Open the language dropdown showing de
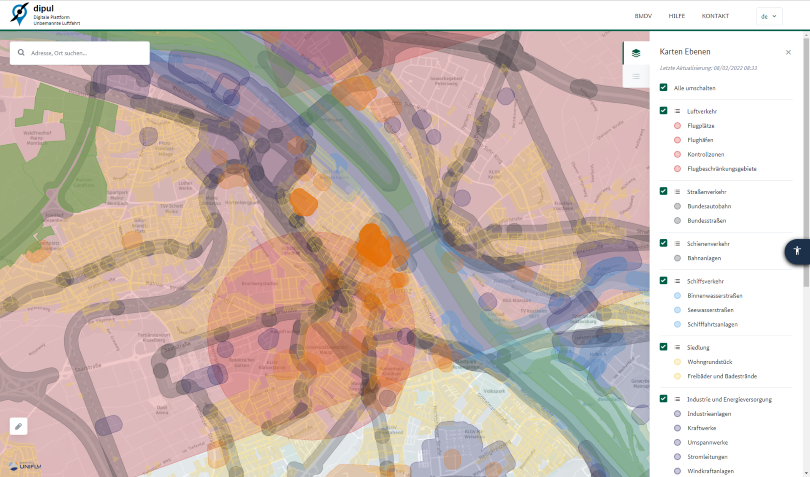810x477 pixels. [x=769, y=16]
